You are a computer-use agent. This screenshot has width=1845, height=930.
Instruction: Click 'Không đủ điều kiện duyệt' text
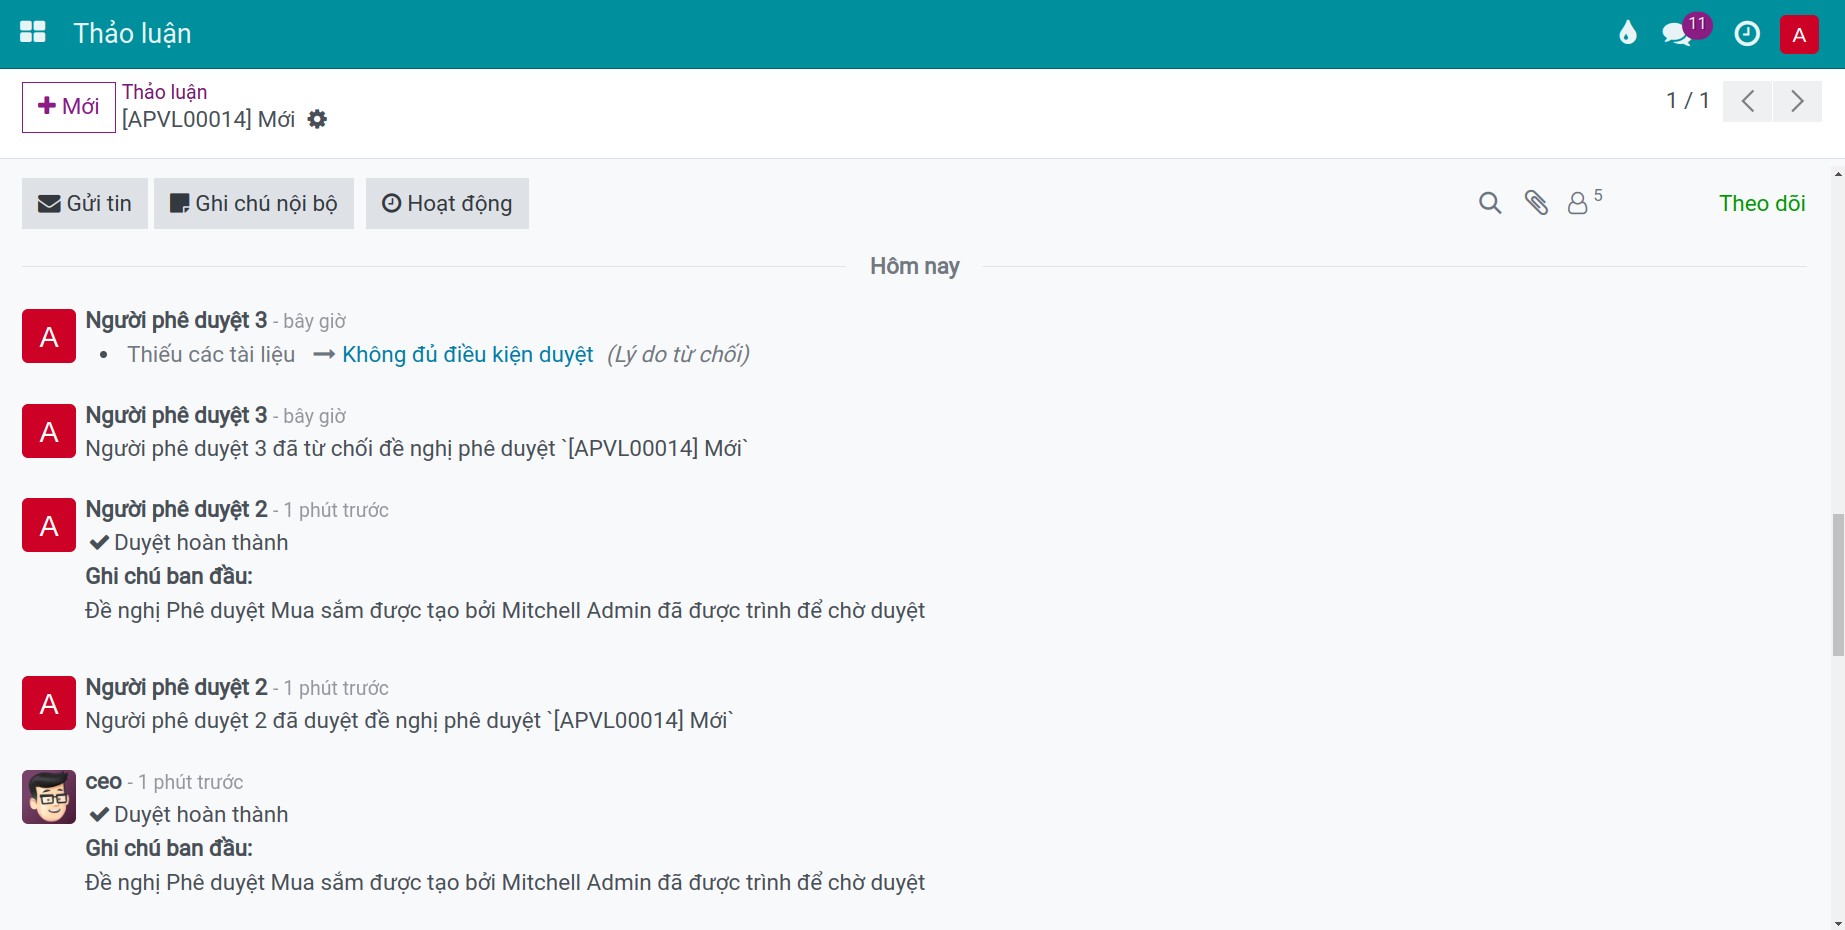[468, 355]
